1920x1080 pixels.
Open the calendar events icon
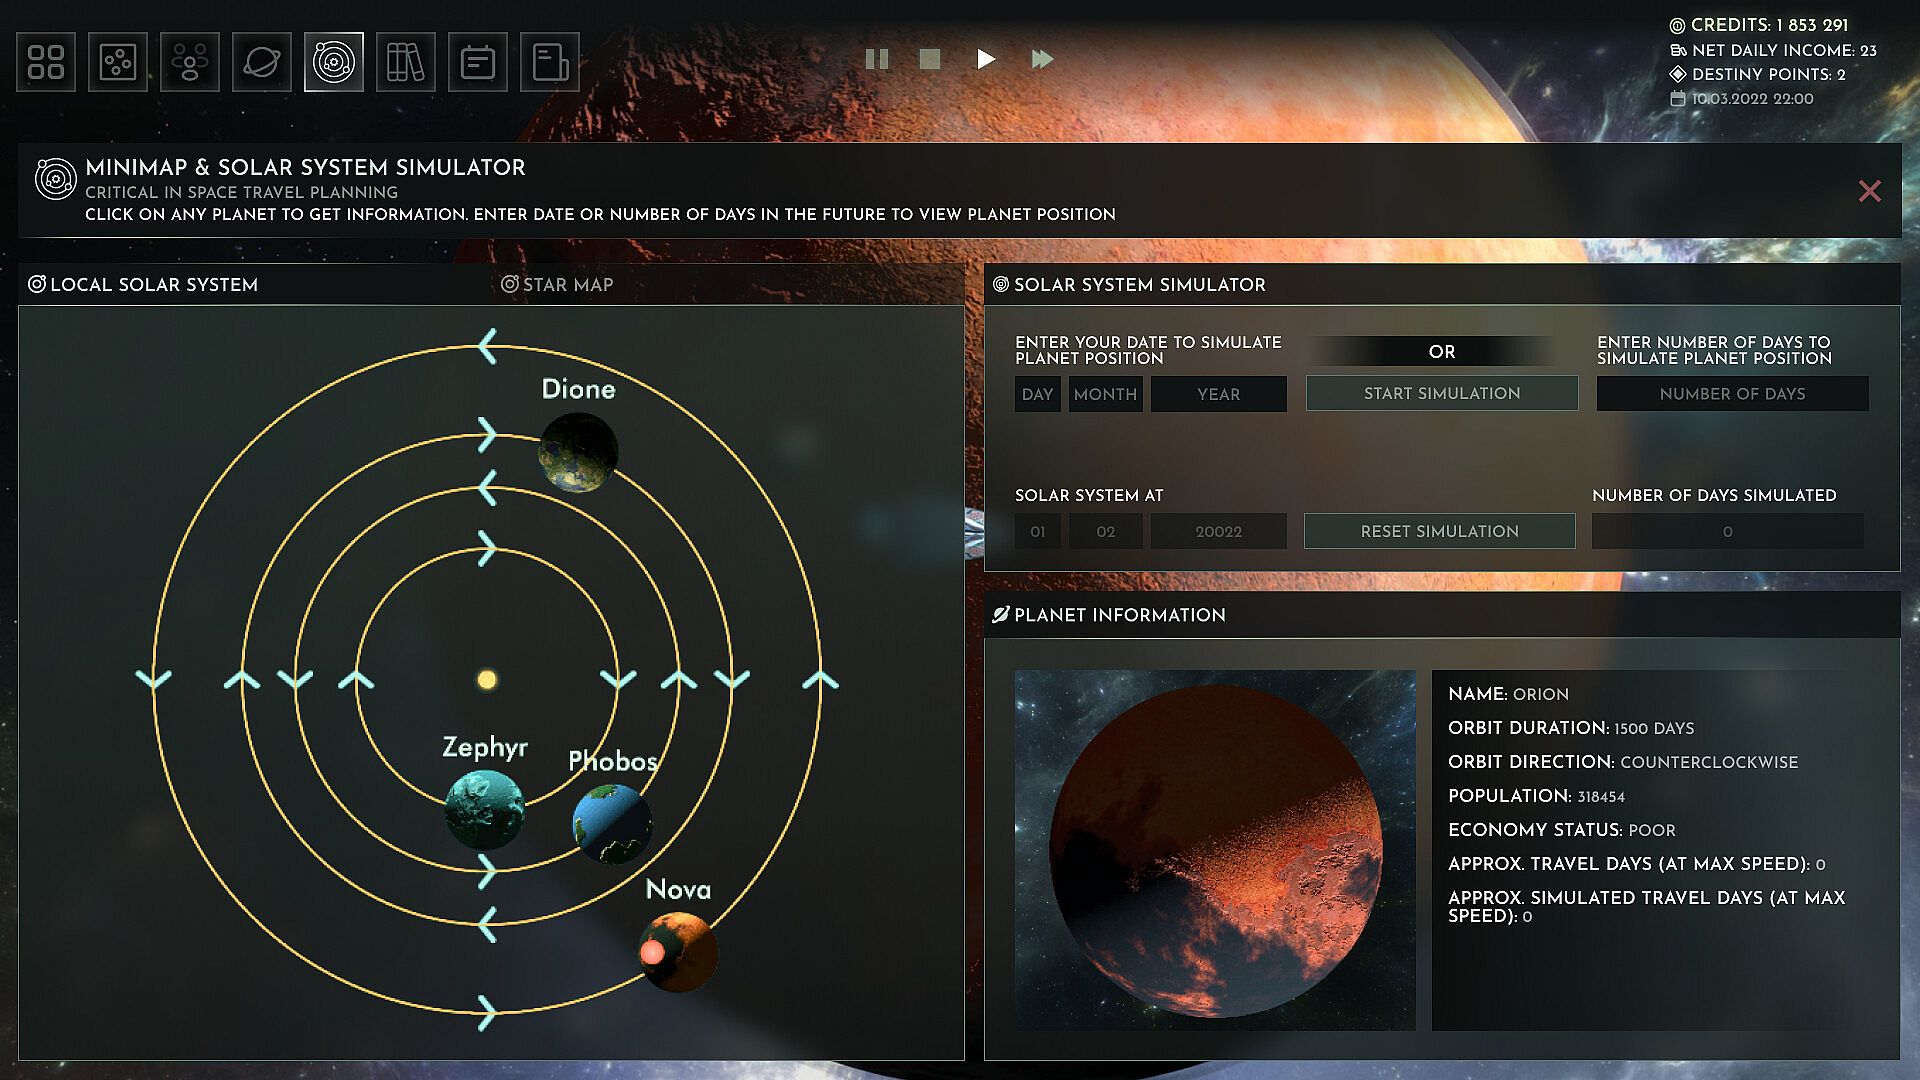click(478, 62)
